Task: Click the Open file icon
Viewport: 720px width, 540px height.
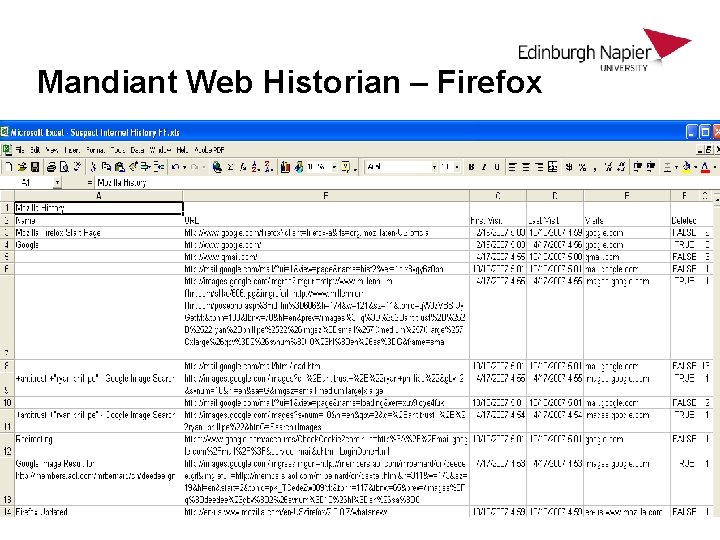Action: coord(22,167)
